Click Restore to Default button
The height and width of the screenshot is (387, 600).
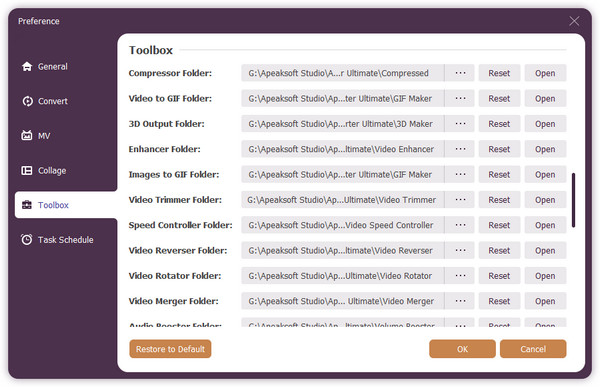[170, 349]
